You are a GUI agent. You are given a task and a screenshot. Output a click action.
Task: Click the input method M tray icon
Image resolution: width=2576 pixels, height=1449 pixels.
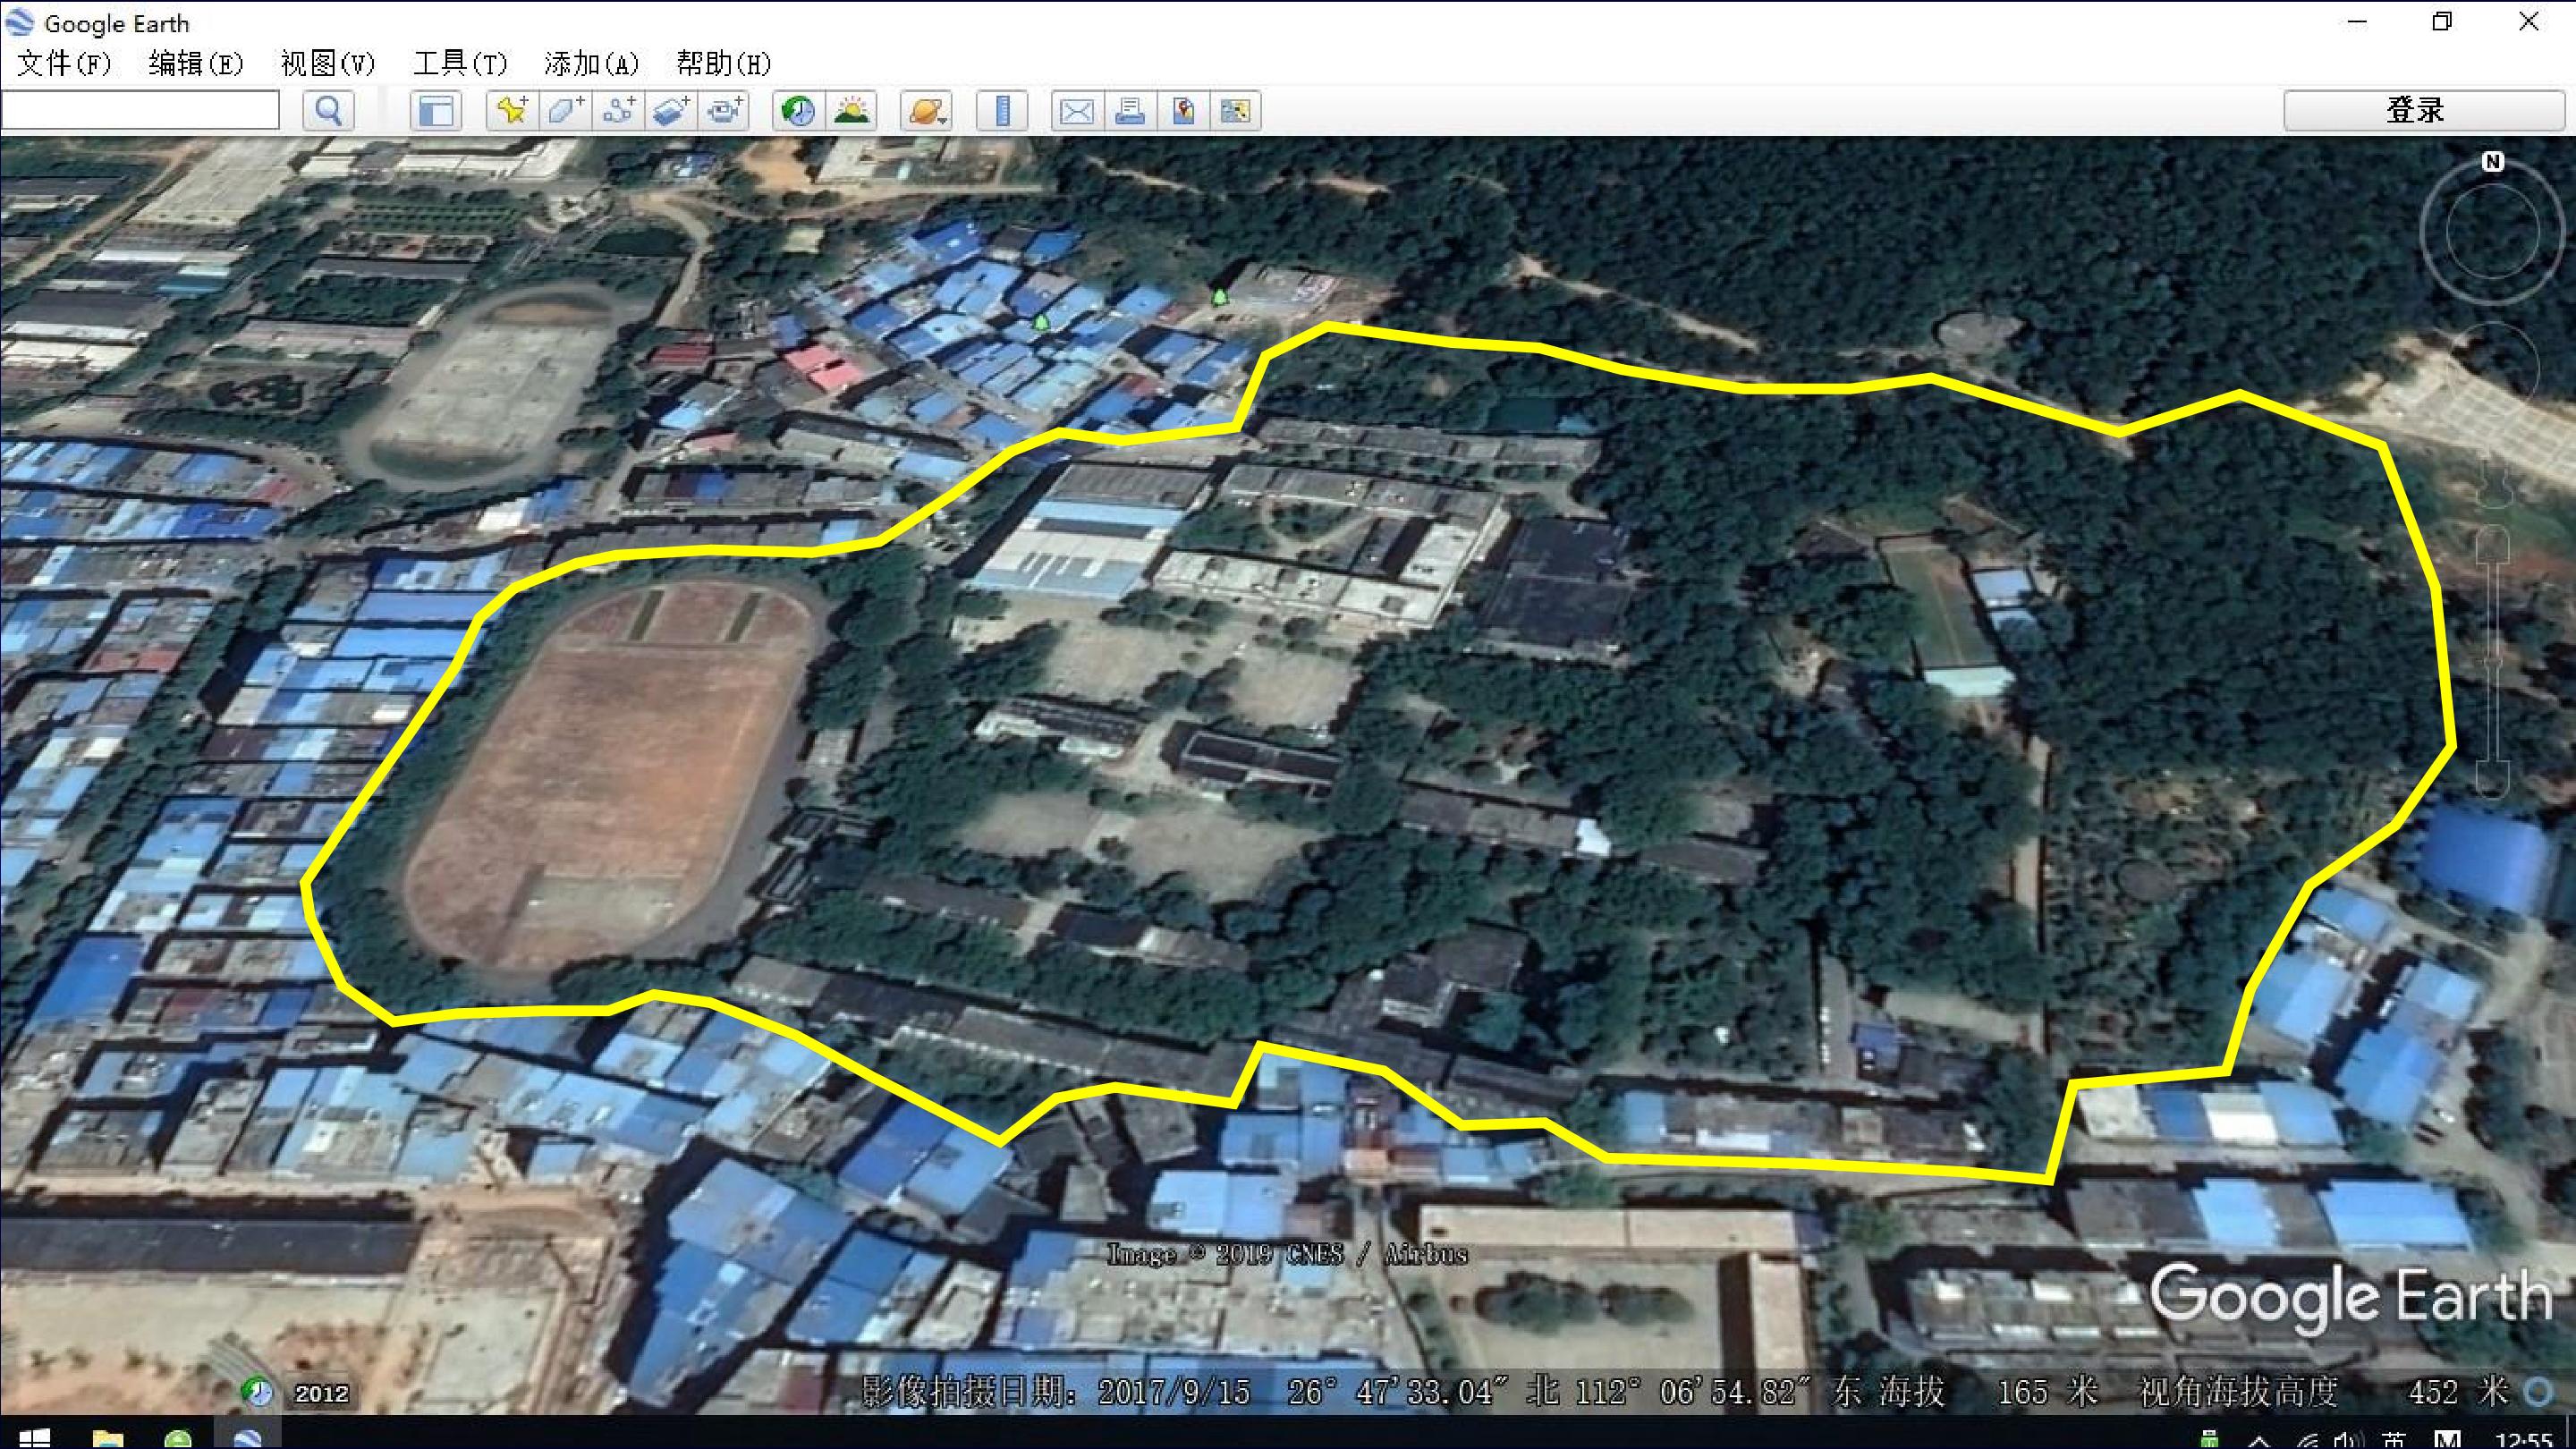point(2448,1440)
